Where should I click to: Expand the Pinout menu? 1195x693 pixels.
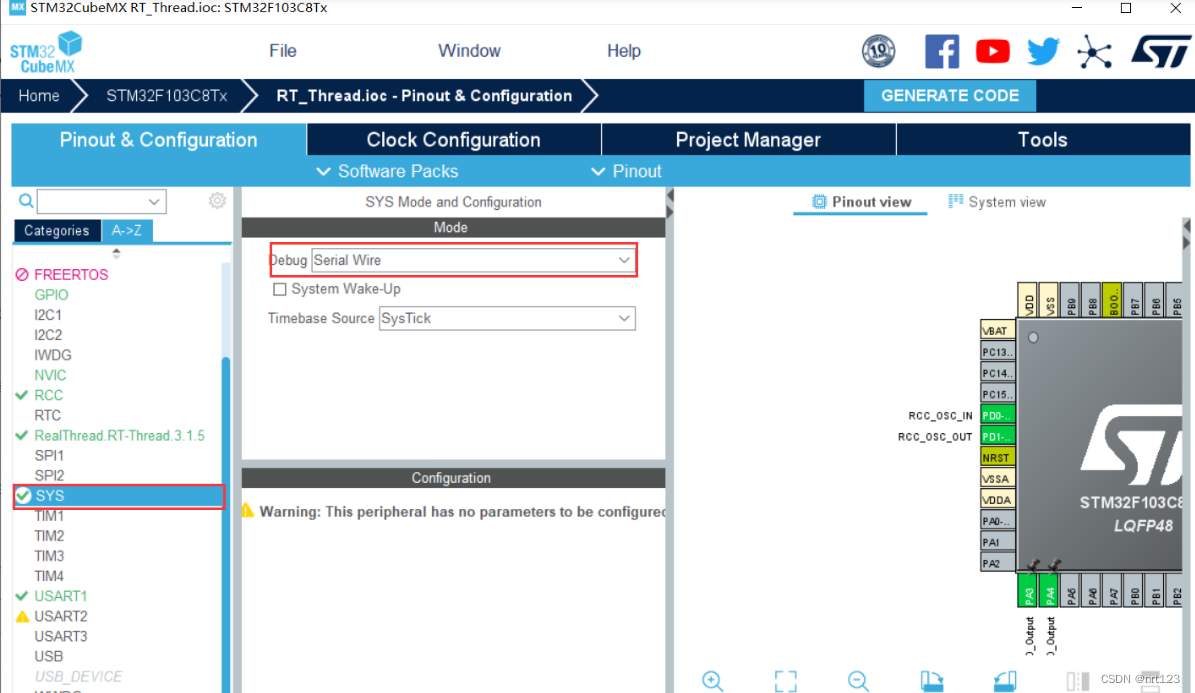[626, 172]
